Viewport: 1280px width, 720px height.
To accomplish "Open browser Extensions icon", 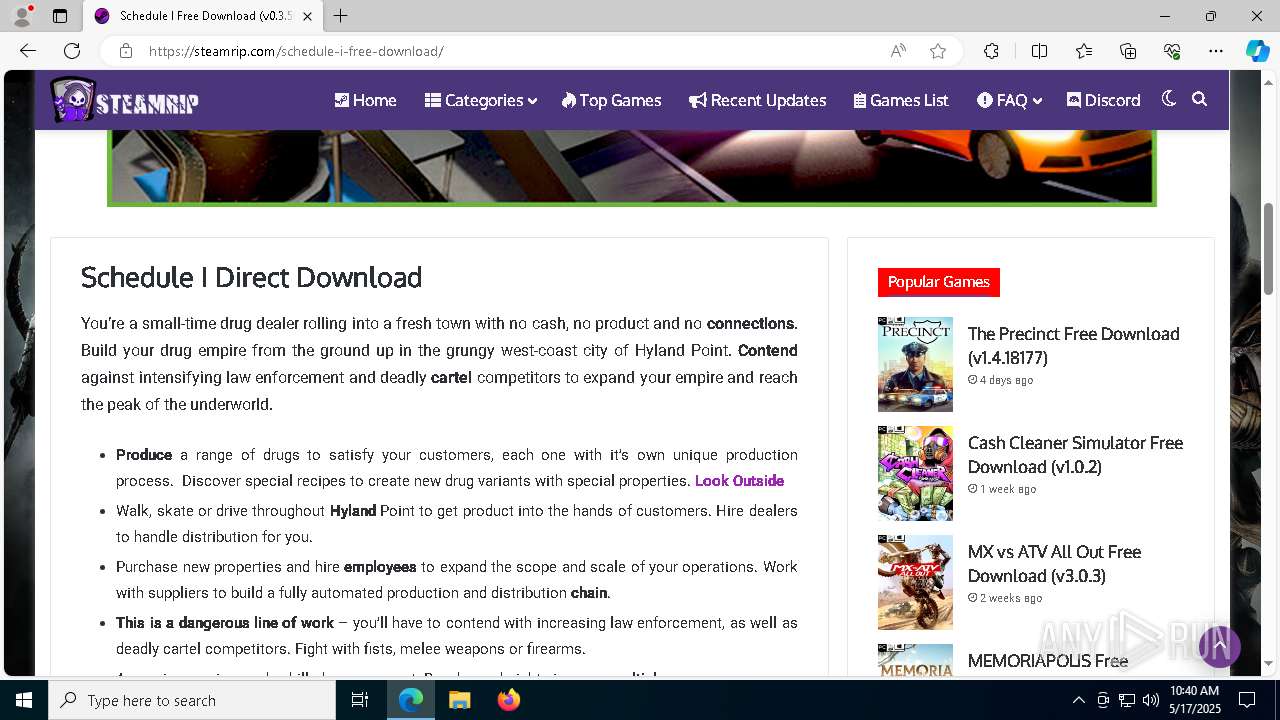I will pyautogui.click(x=991, y=51).
